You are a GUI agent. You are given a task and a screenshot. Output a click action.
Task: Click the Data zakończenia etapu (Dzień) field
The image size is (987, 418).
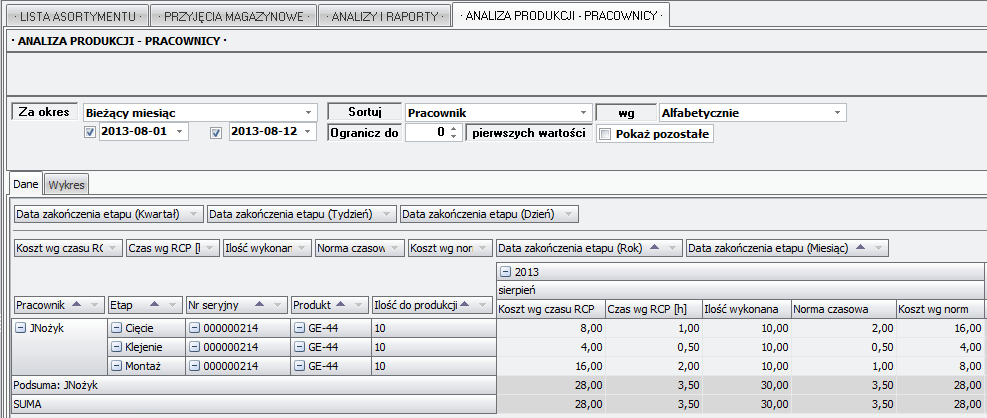coord(488,214)
